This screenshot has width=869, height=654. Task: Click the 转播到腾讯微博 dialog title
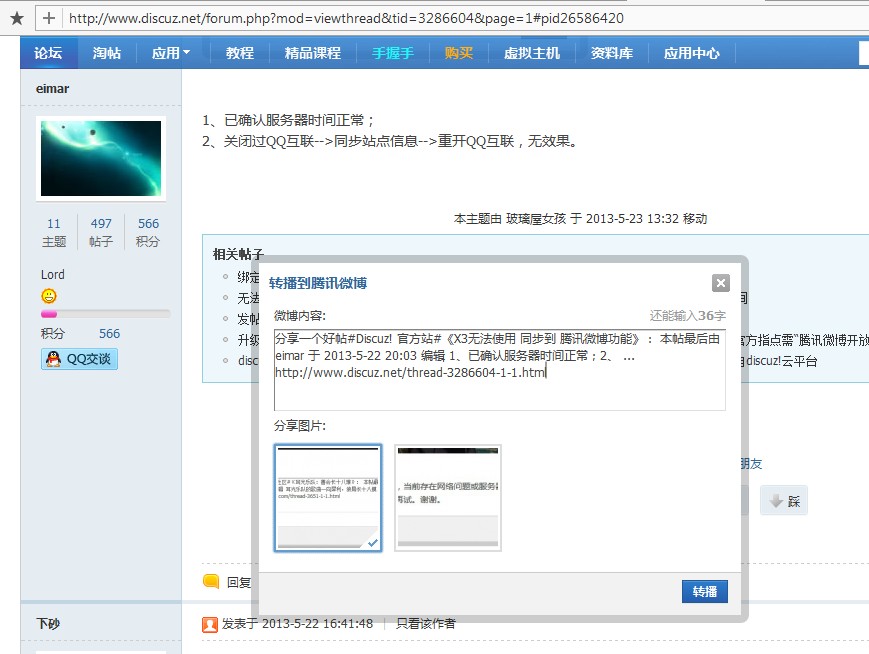(x=318, y=283)
